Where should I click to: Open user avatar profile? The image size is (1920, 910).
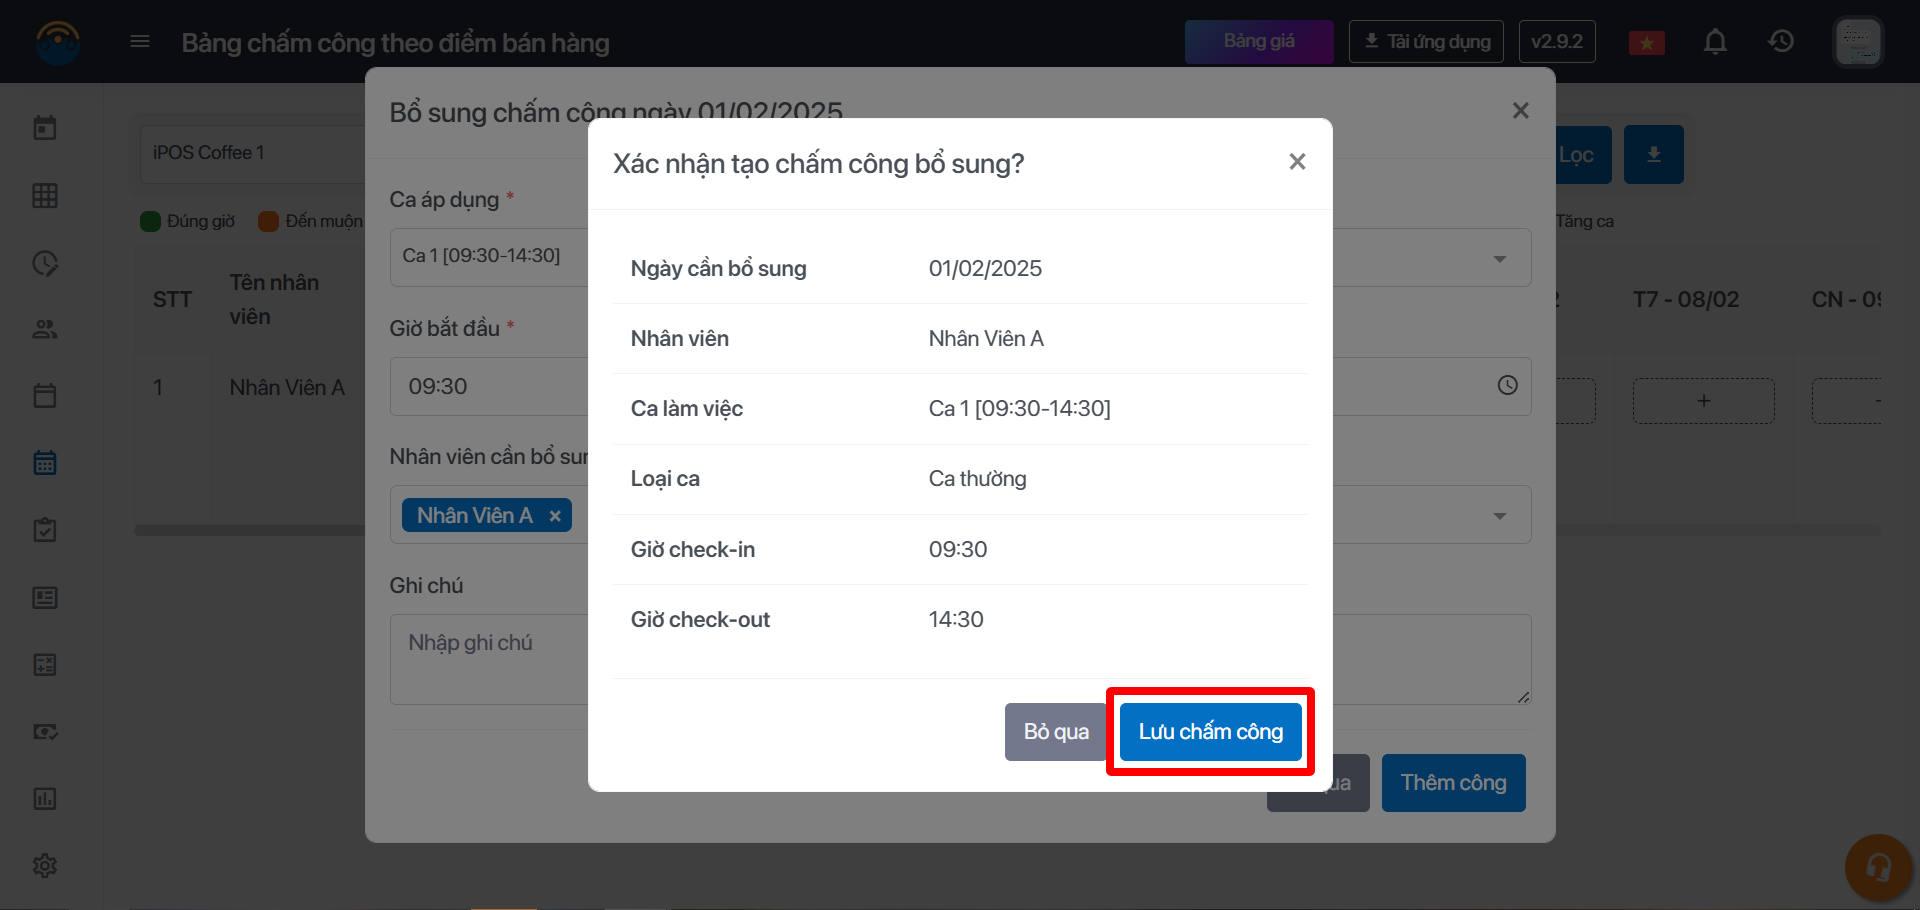1858,42
